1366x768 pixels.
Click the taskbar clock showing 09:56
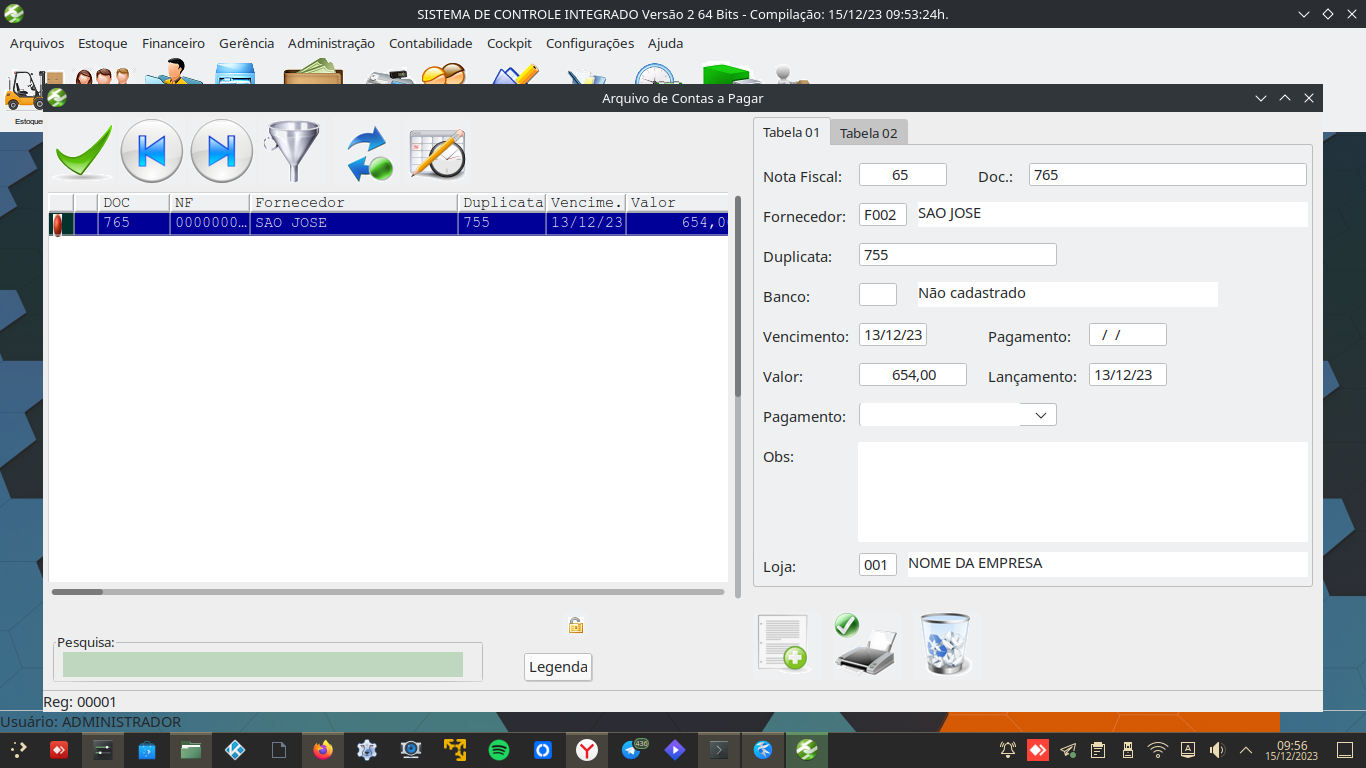(x=1293, y=749)
